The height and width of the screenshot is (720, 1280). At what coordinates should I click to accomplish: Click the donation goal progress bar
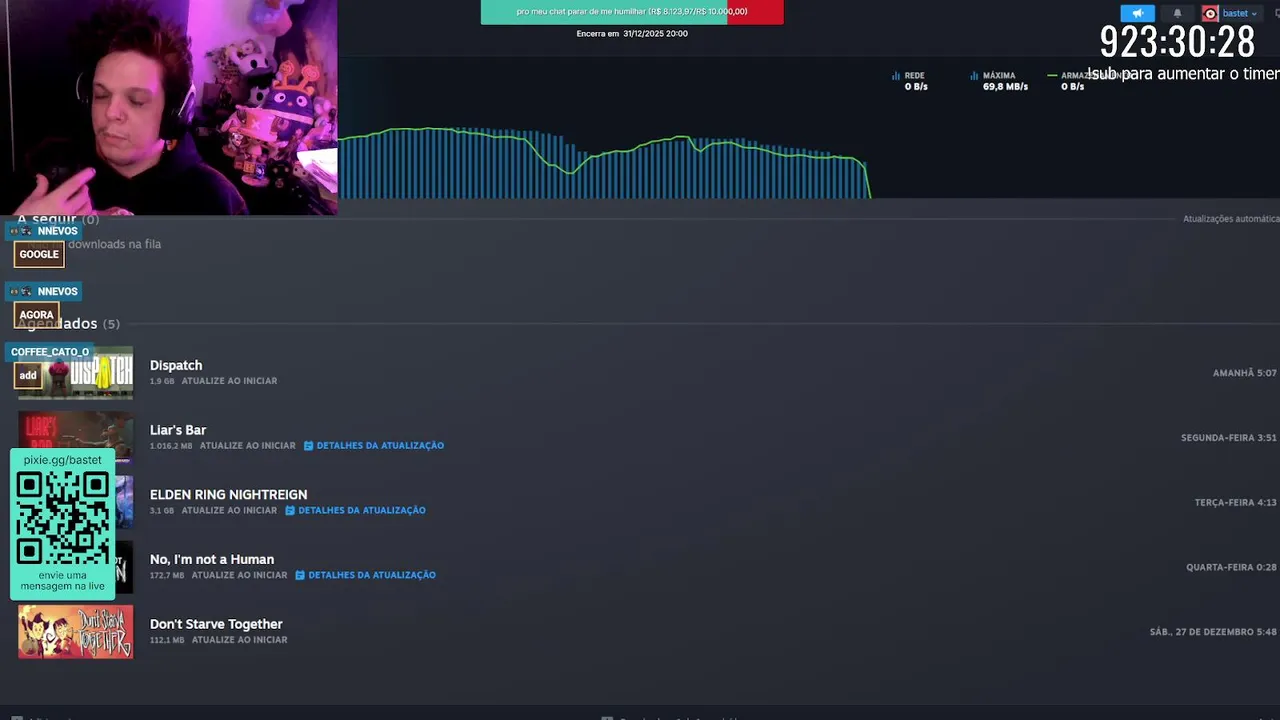tap(632, 12)
